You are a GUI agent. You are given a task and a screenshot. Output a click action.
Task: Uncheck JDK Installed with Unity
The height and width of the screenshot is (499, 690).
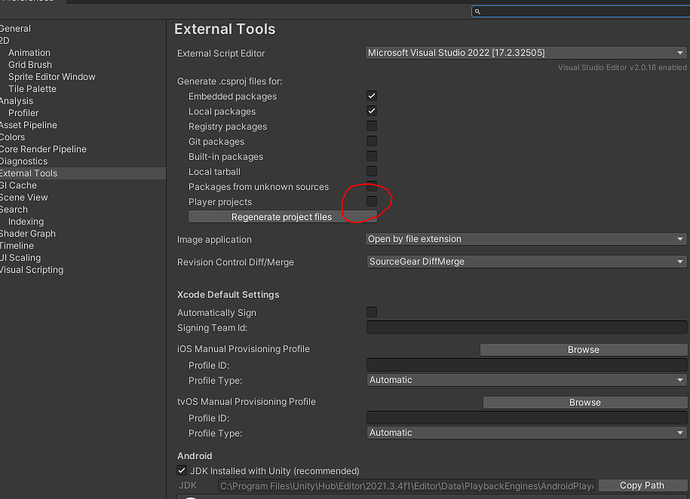[x=181, y=470]
